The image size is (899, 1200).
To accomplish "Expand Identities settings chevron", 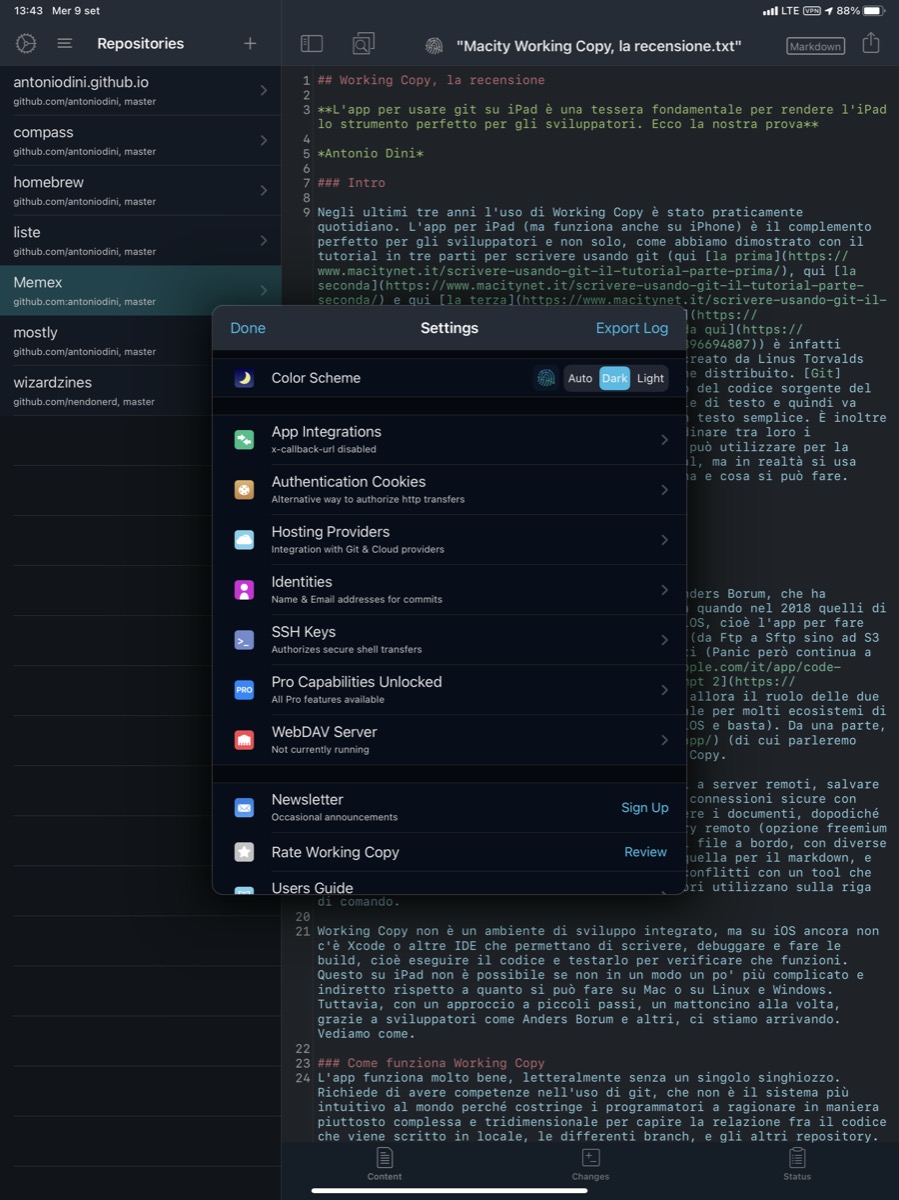I will click(664, 590).
